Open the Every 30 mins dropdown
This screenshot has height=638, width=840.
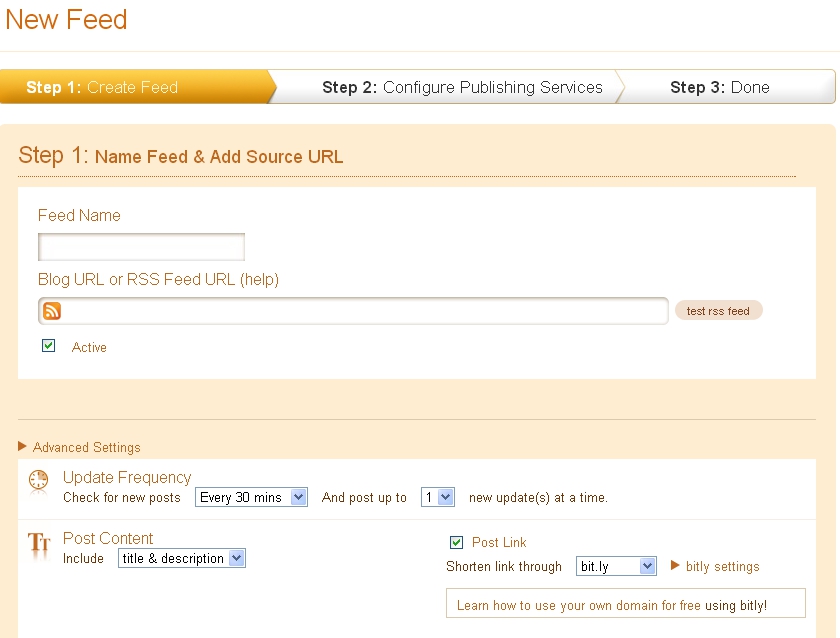pos(251,497)
